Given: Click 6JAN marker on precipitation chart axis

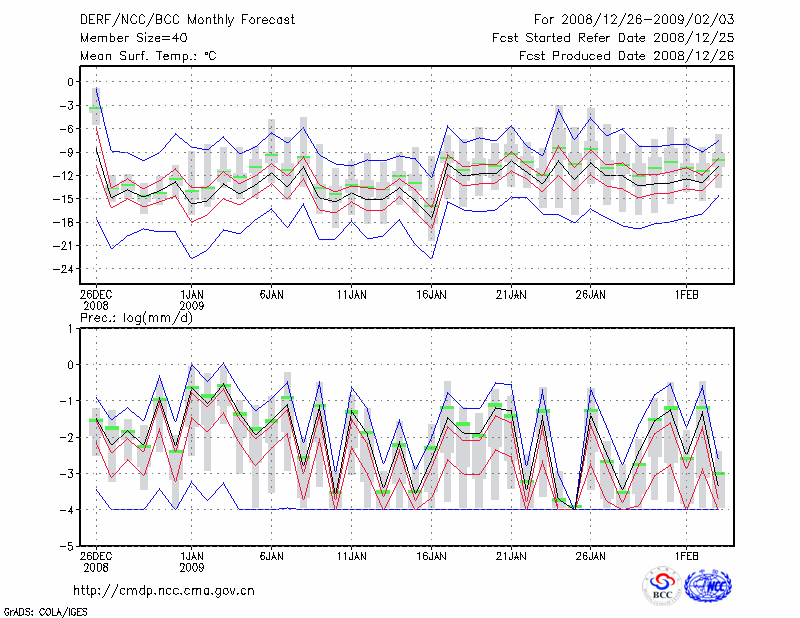Looking at the screenshot, I should coord(271,554).
